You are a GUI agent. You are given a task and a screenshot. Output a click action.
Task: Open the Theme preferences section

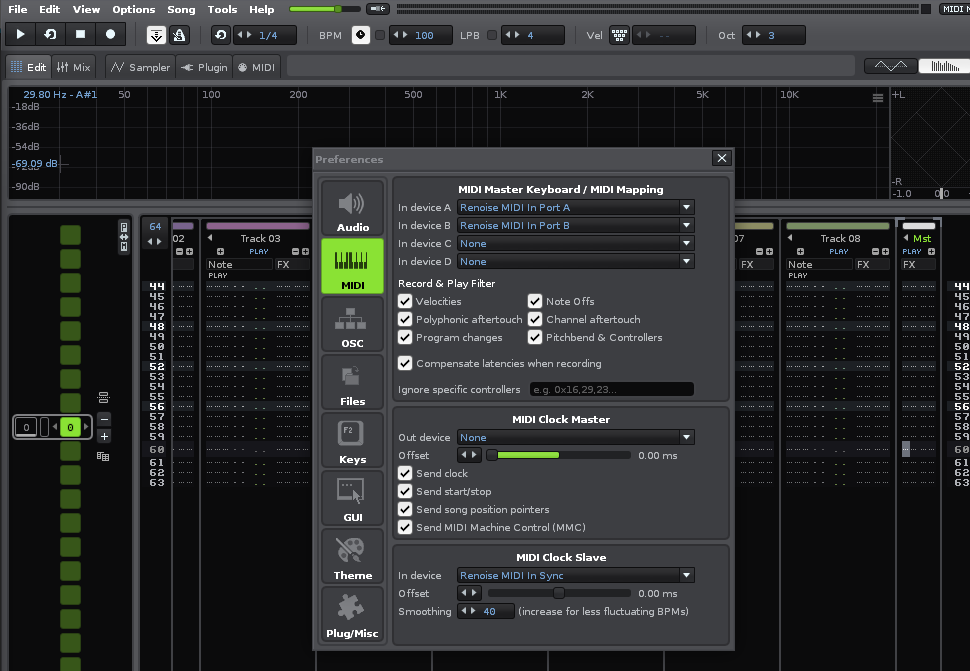pos(352,557)
